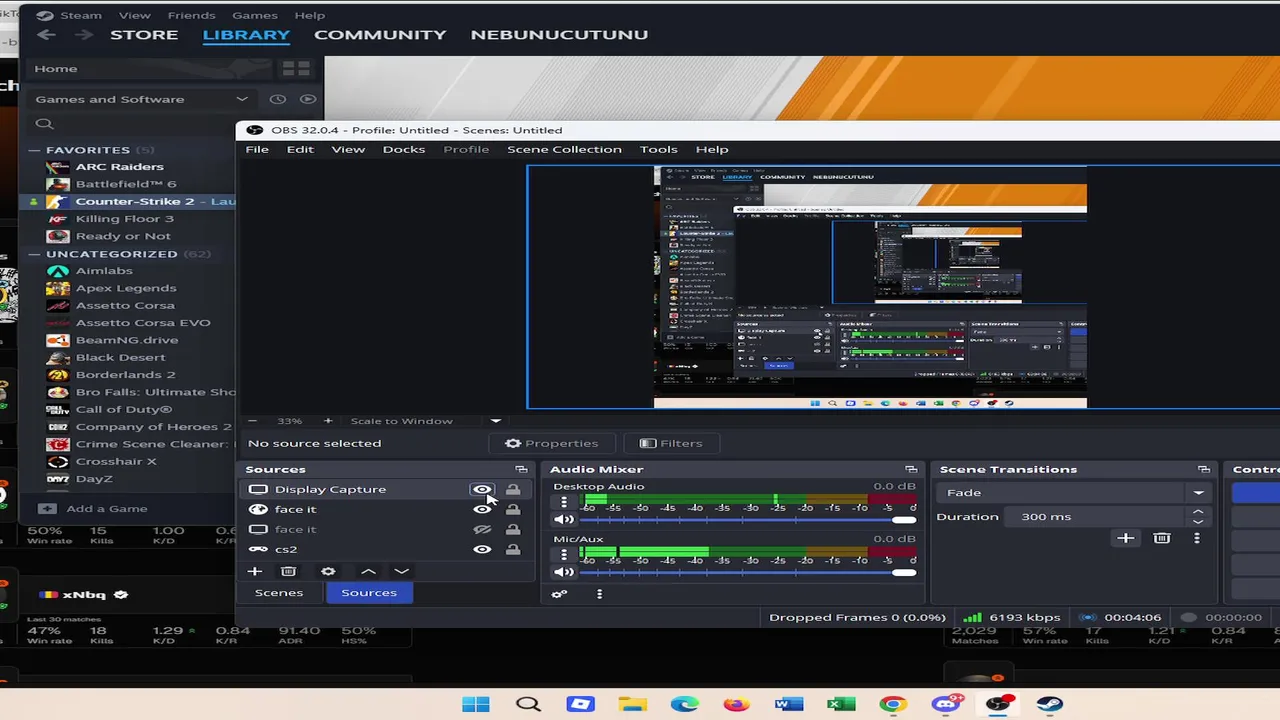Hide the Display Capture source

(482, 489)
